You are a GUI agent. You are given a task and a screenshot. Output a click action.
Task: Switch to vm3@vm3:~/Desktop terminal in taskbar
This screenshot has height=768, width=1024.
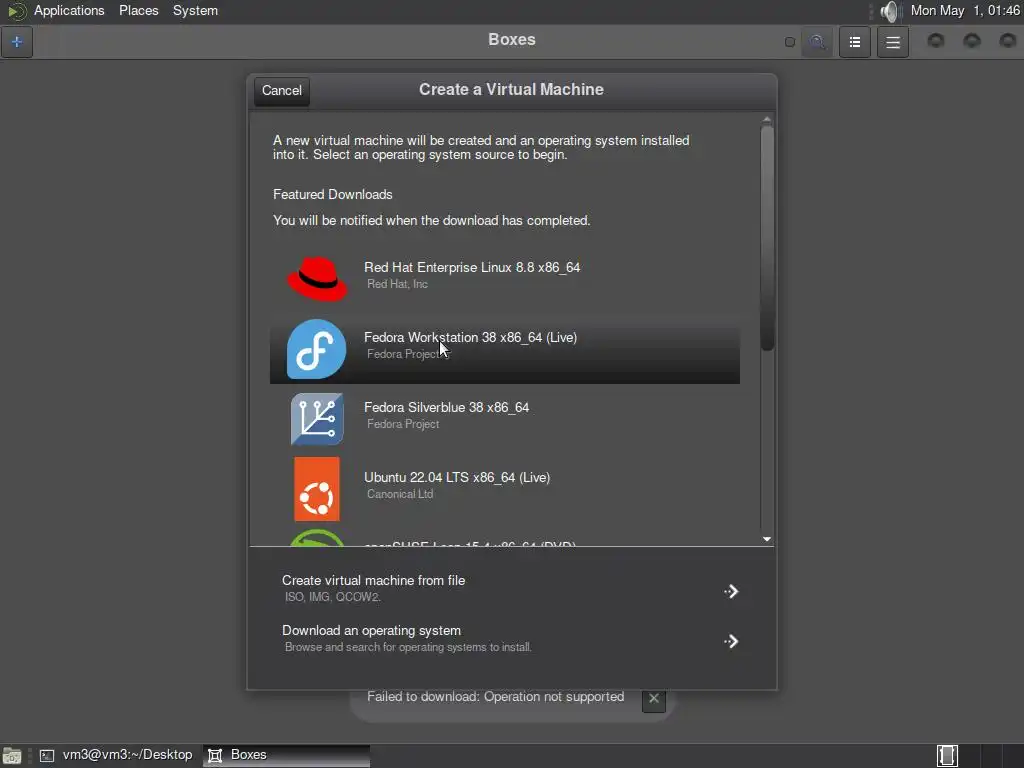click(117, 755)
